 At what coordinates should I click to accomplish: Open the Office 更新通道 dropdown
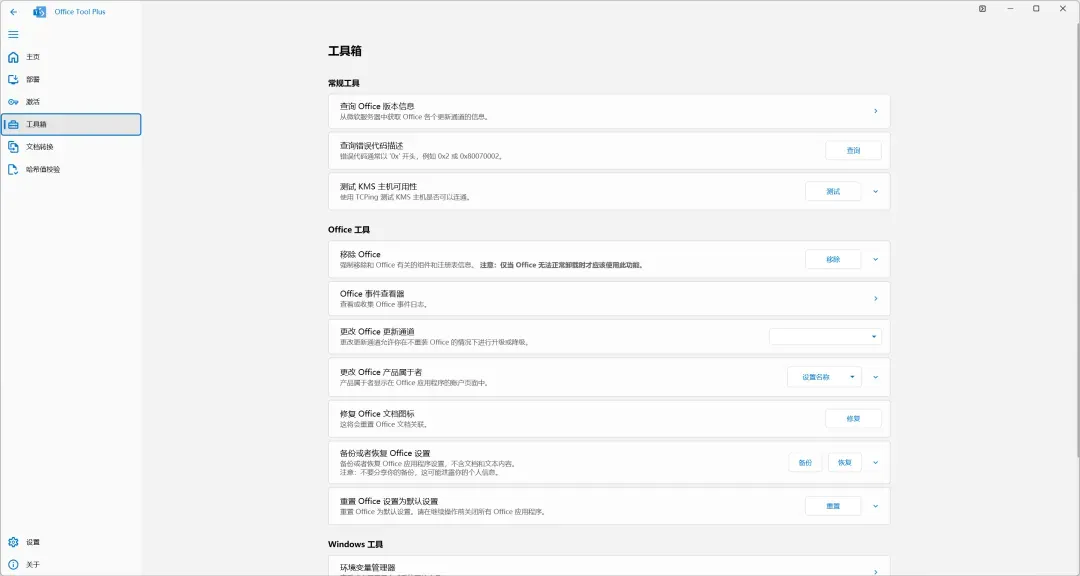pyautogui.click(x=825, y=336)
